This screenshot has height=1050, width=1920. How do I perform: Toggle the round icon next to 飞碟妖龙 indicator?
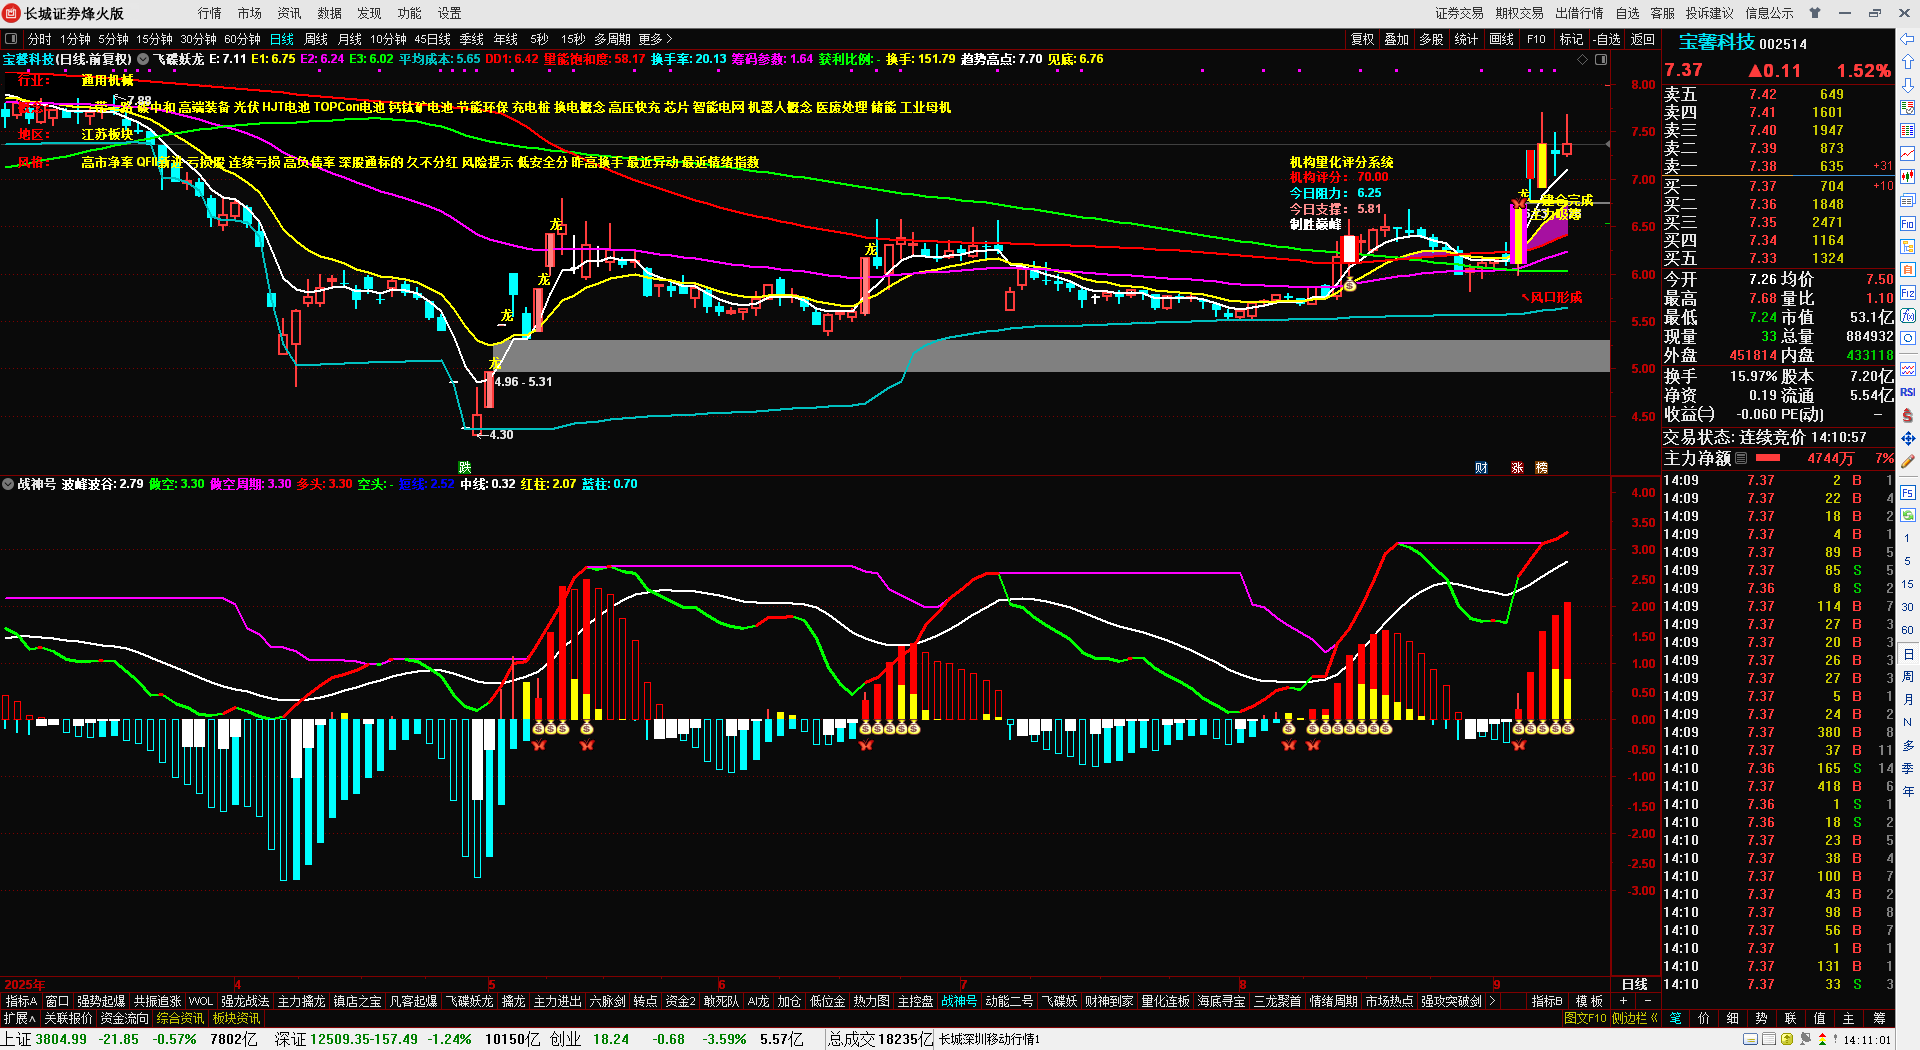[x=143, y=60]
